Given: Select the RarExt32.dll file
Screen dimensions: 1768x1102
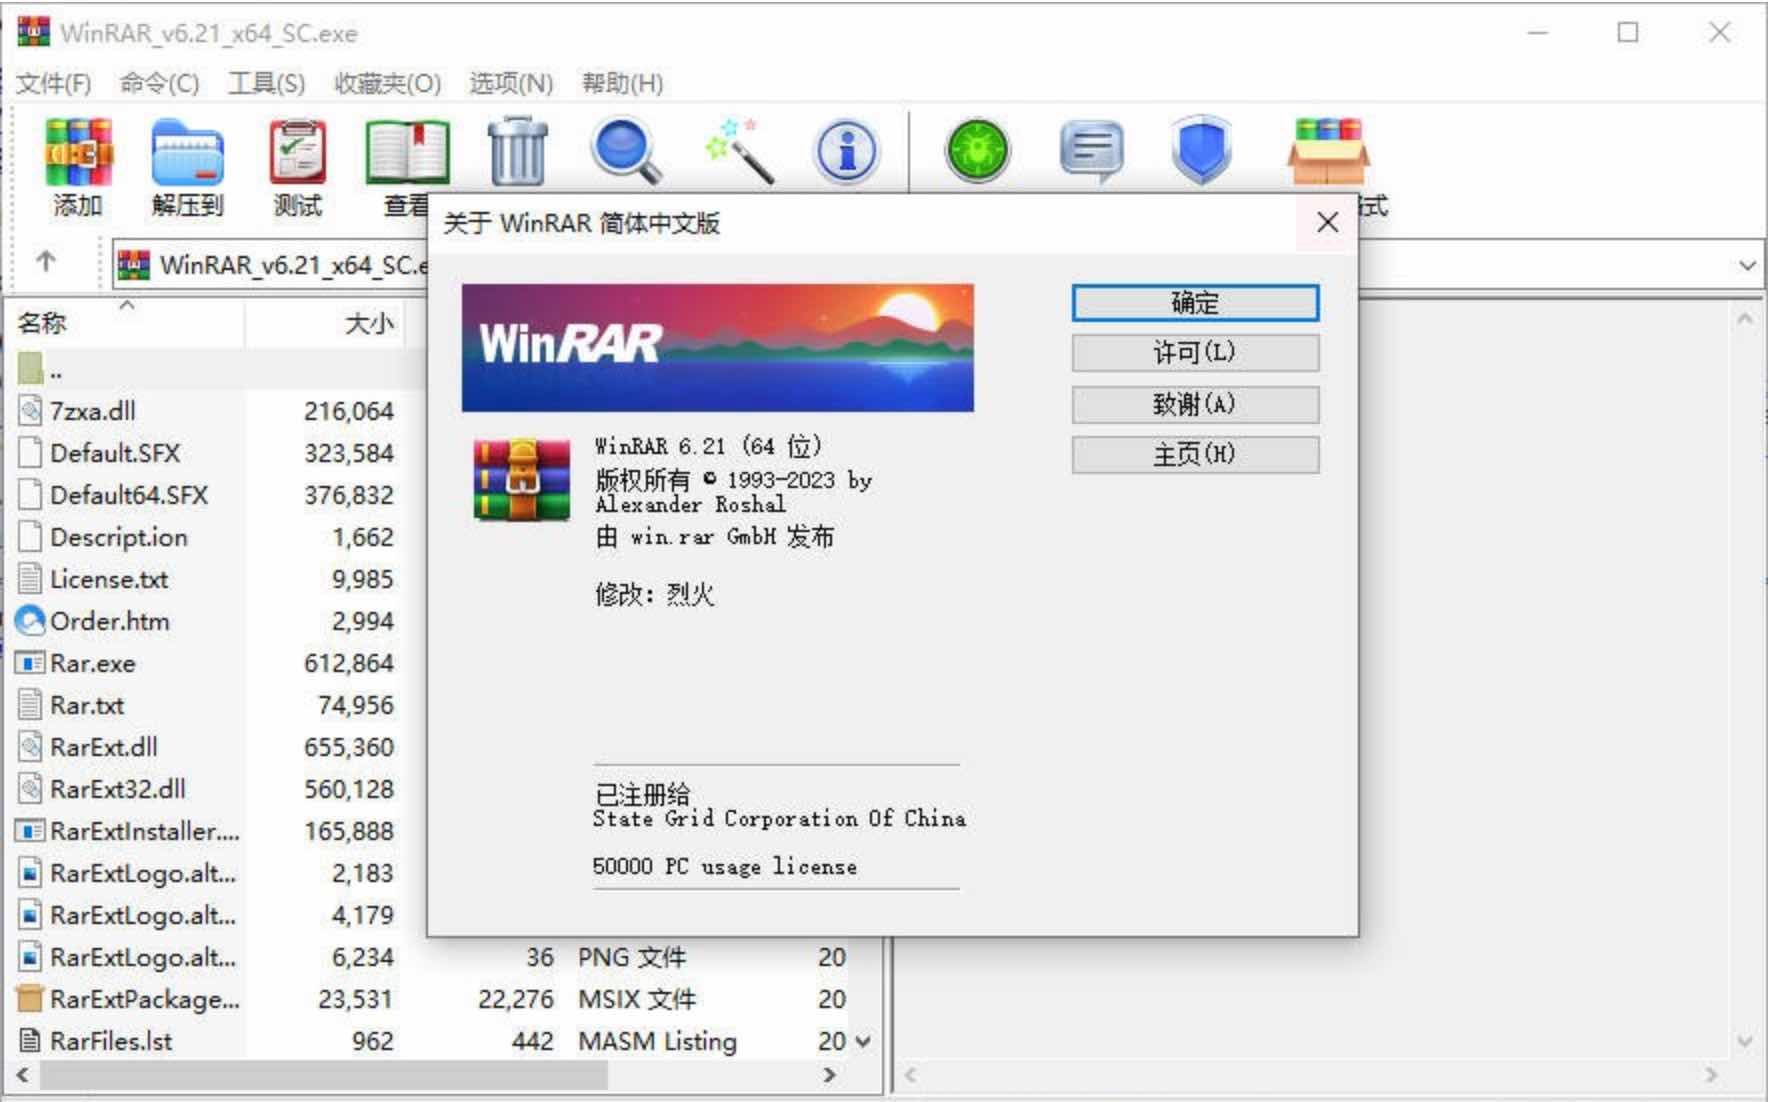Looking at the screenshot, I should [118, 789].
